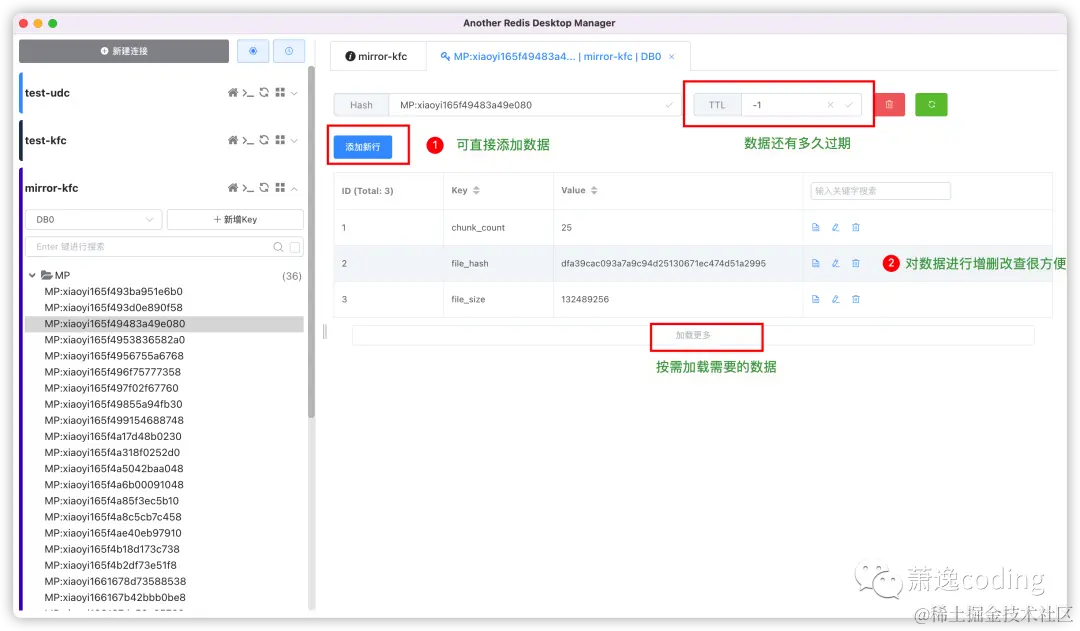Edit the file_hash row
Screen dimensions: 1080x631
(835, 263)
